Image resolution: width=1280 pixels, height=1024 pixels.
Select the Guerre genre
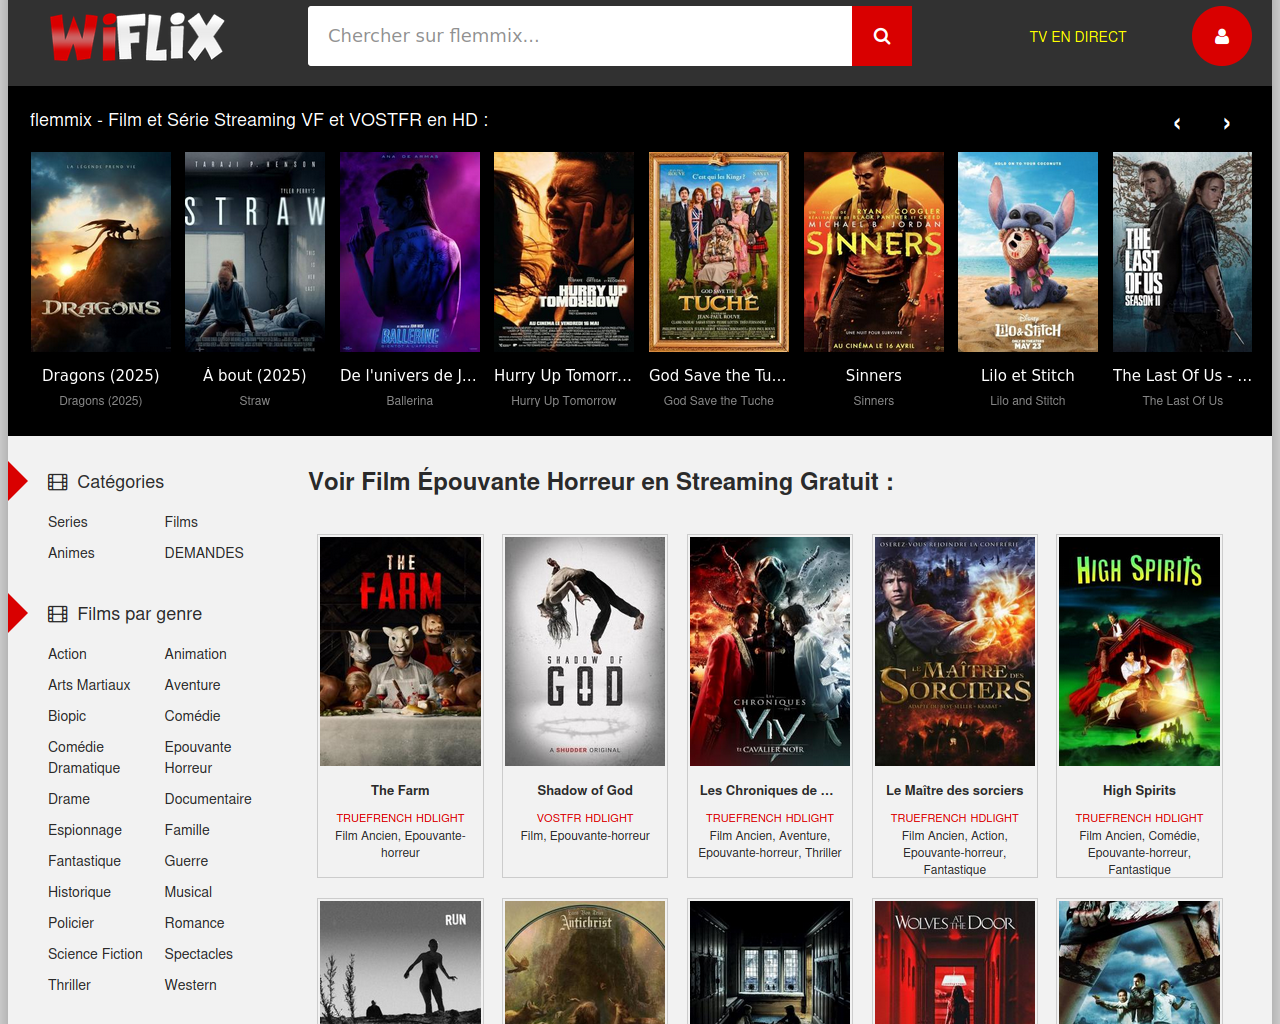coord(187,861)
